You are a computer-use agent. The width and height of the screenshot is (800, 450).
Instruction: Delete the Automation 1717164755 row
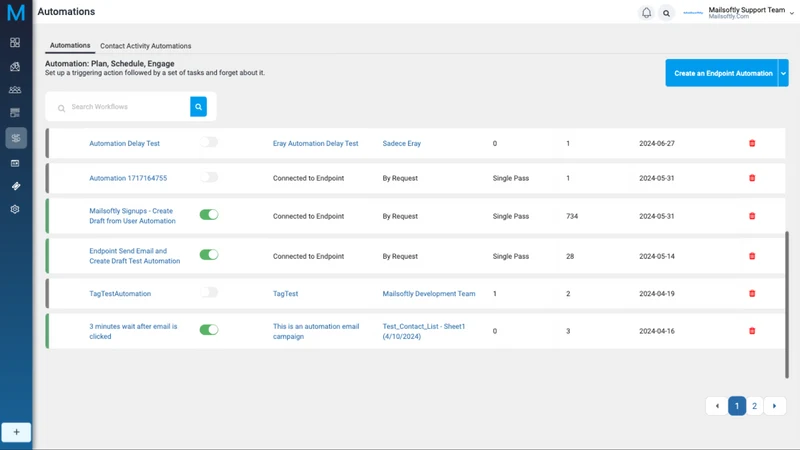(752, 178)
